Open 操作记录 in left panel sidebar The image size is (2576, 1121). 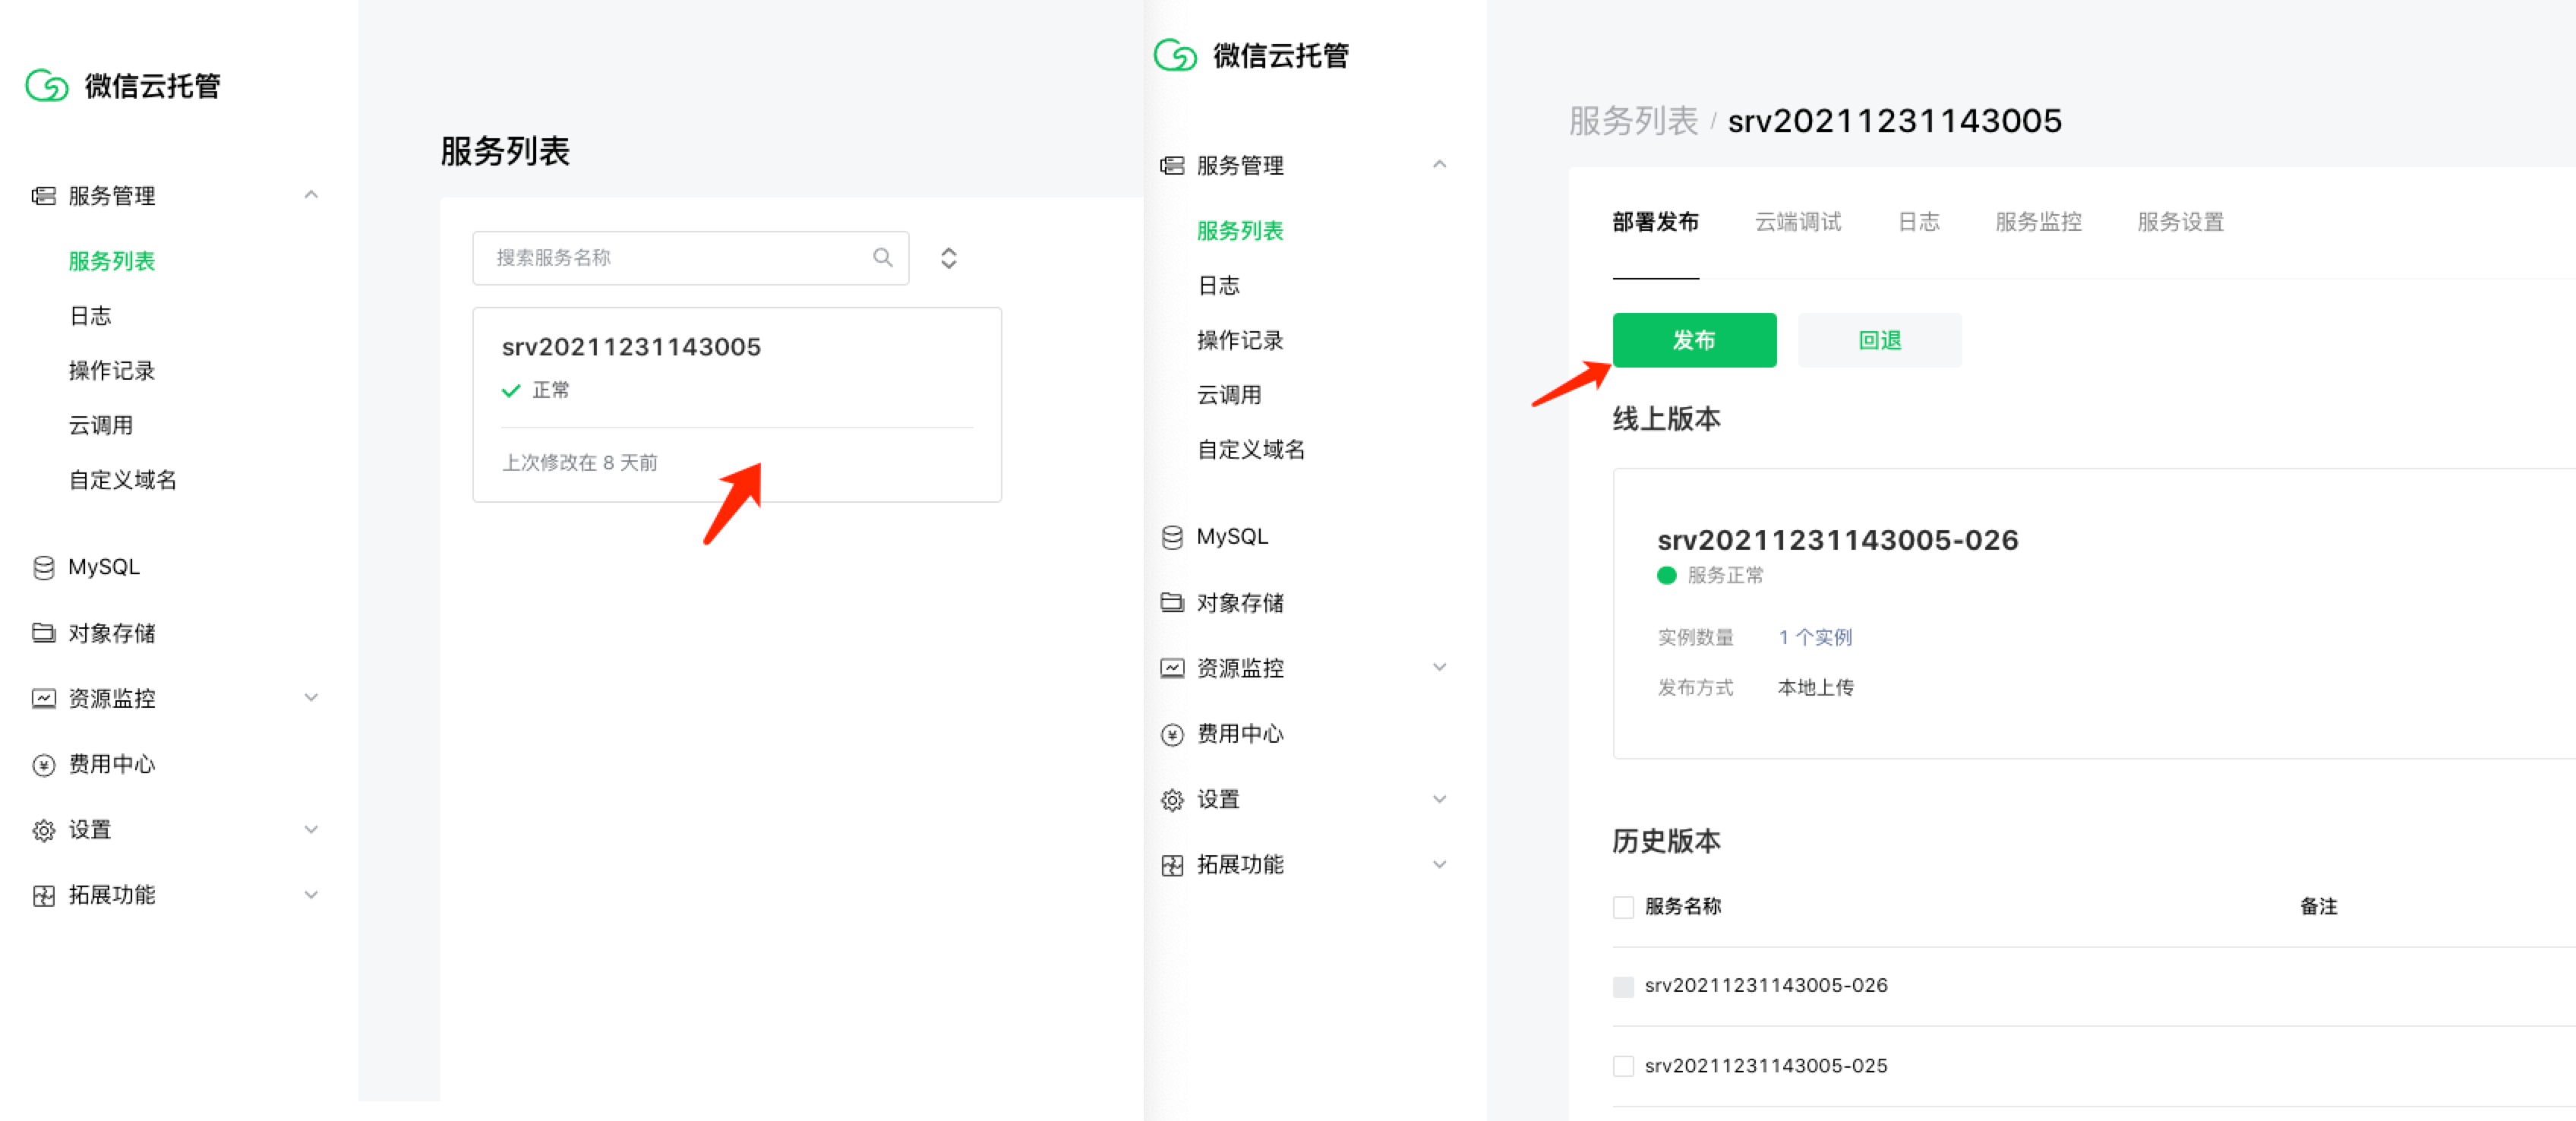(111, 371)
